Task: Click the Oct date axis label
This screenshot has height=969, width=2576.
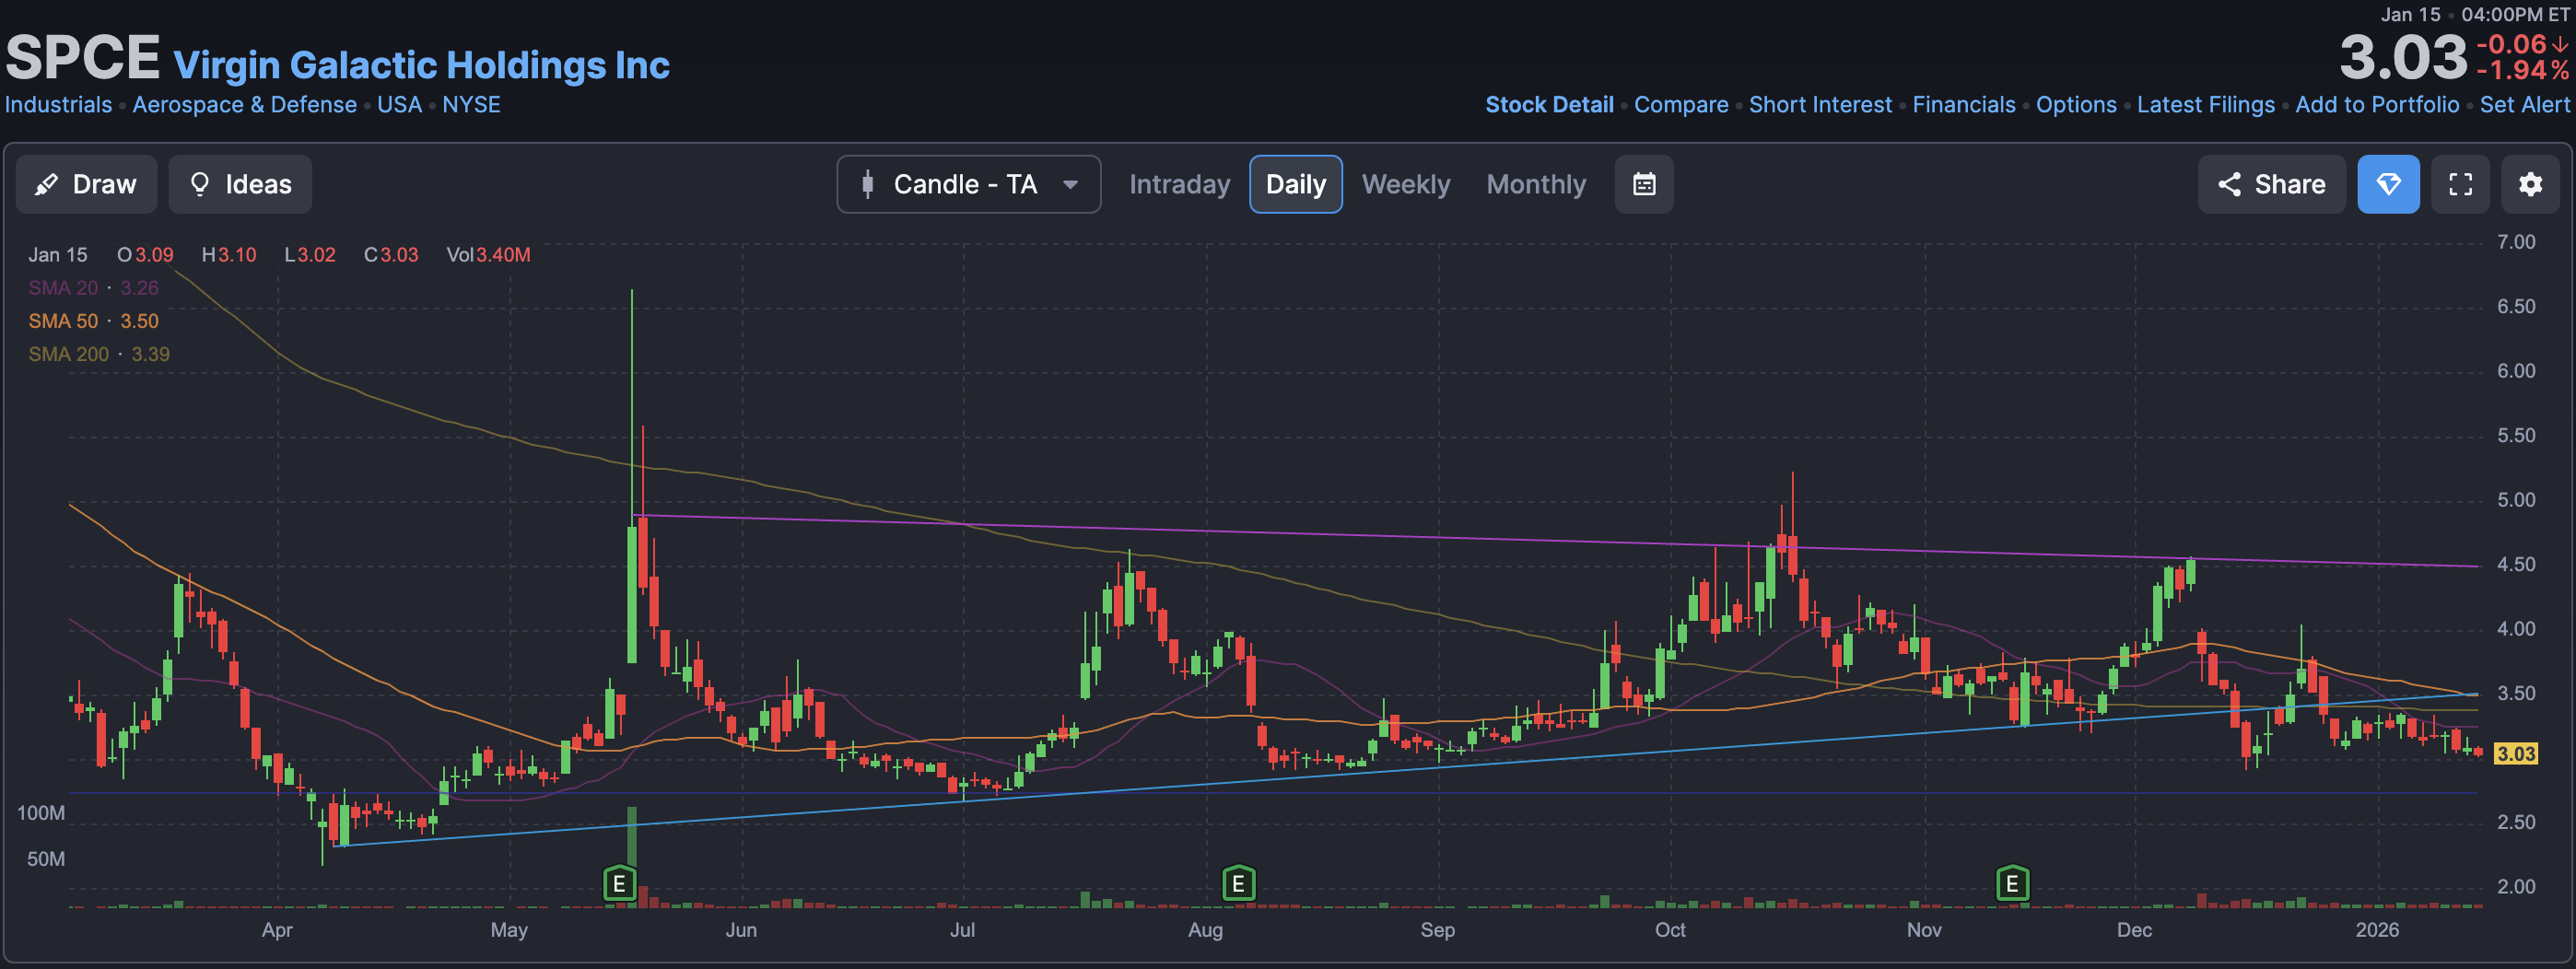Action: click(1669, 930)
